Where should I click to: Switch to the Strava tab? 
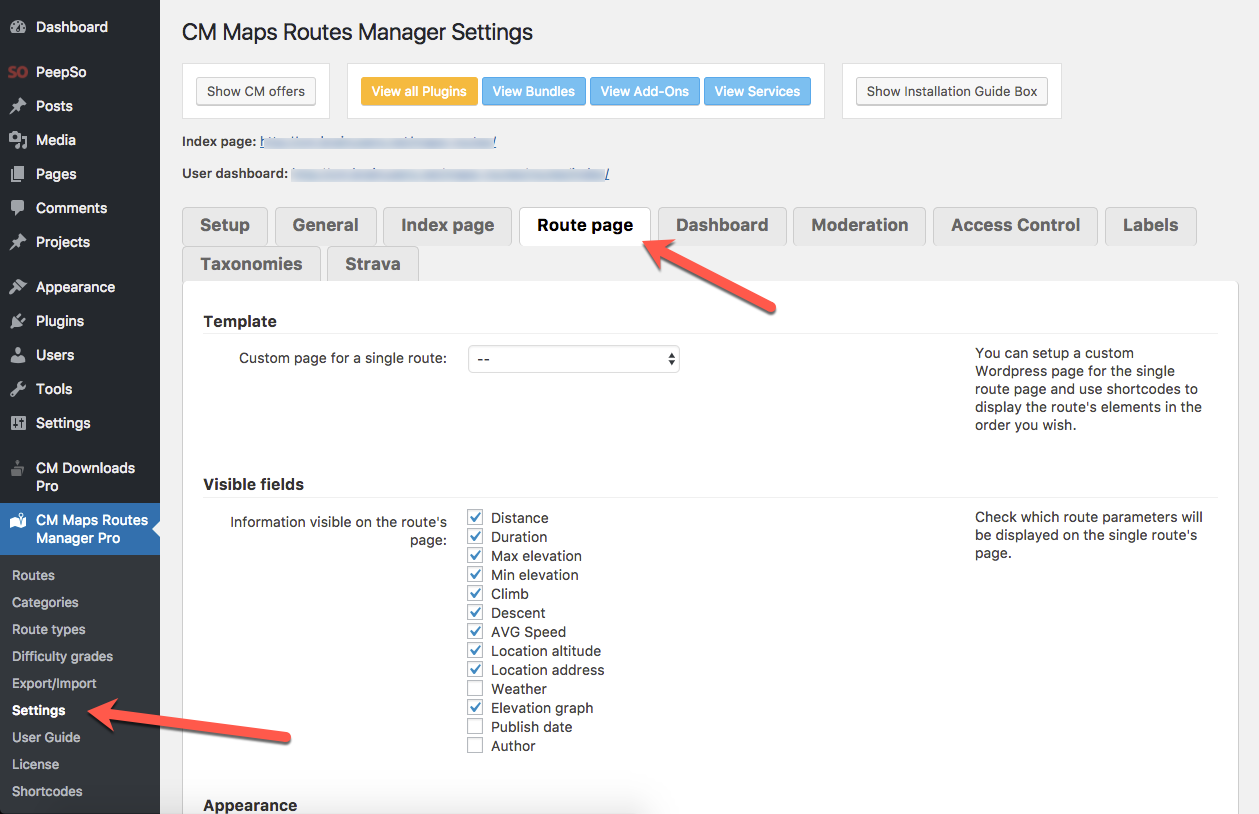click(373, 265)
